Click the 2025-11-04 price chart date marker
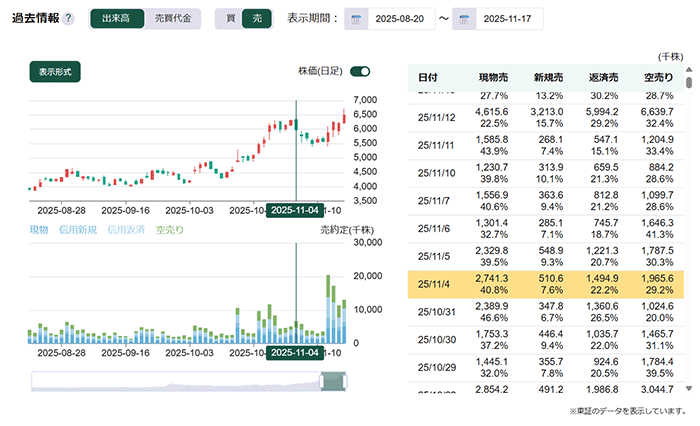 coord(295,210)
